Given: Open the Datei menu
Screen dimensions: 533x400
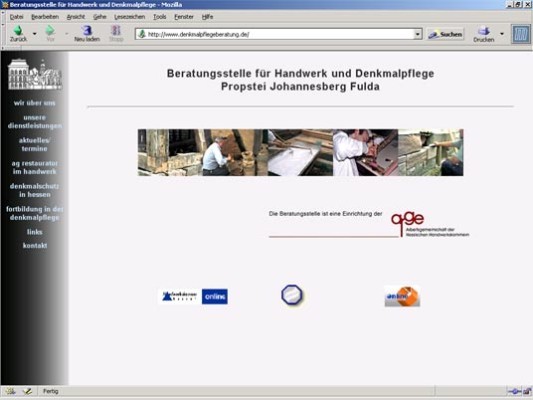Looking at the screenshot, I should pyautogui.click(x=16, y=17).
